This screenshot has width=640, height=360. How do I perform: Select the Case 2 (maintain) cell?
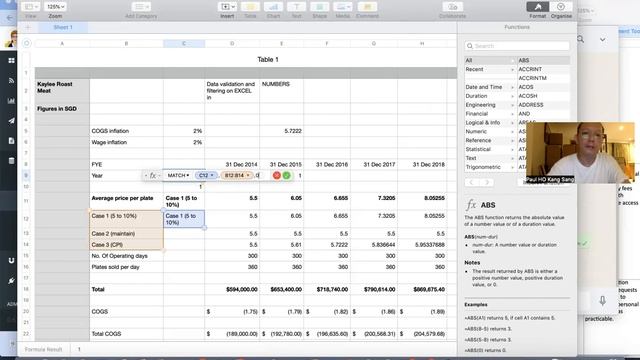127,234
